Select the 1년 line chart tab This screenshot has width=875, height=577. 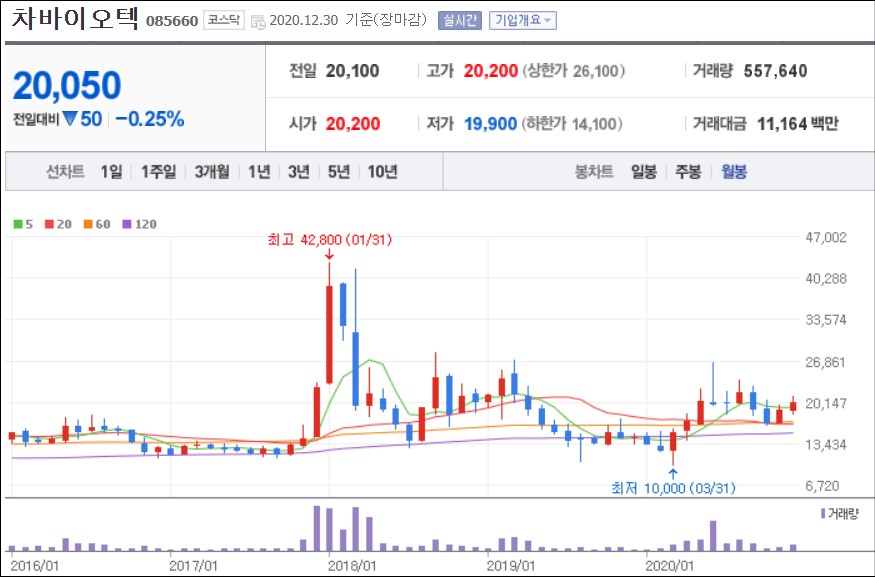coord(259,172)
